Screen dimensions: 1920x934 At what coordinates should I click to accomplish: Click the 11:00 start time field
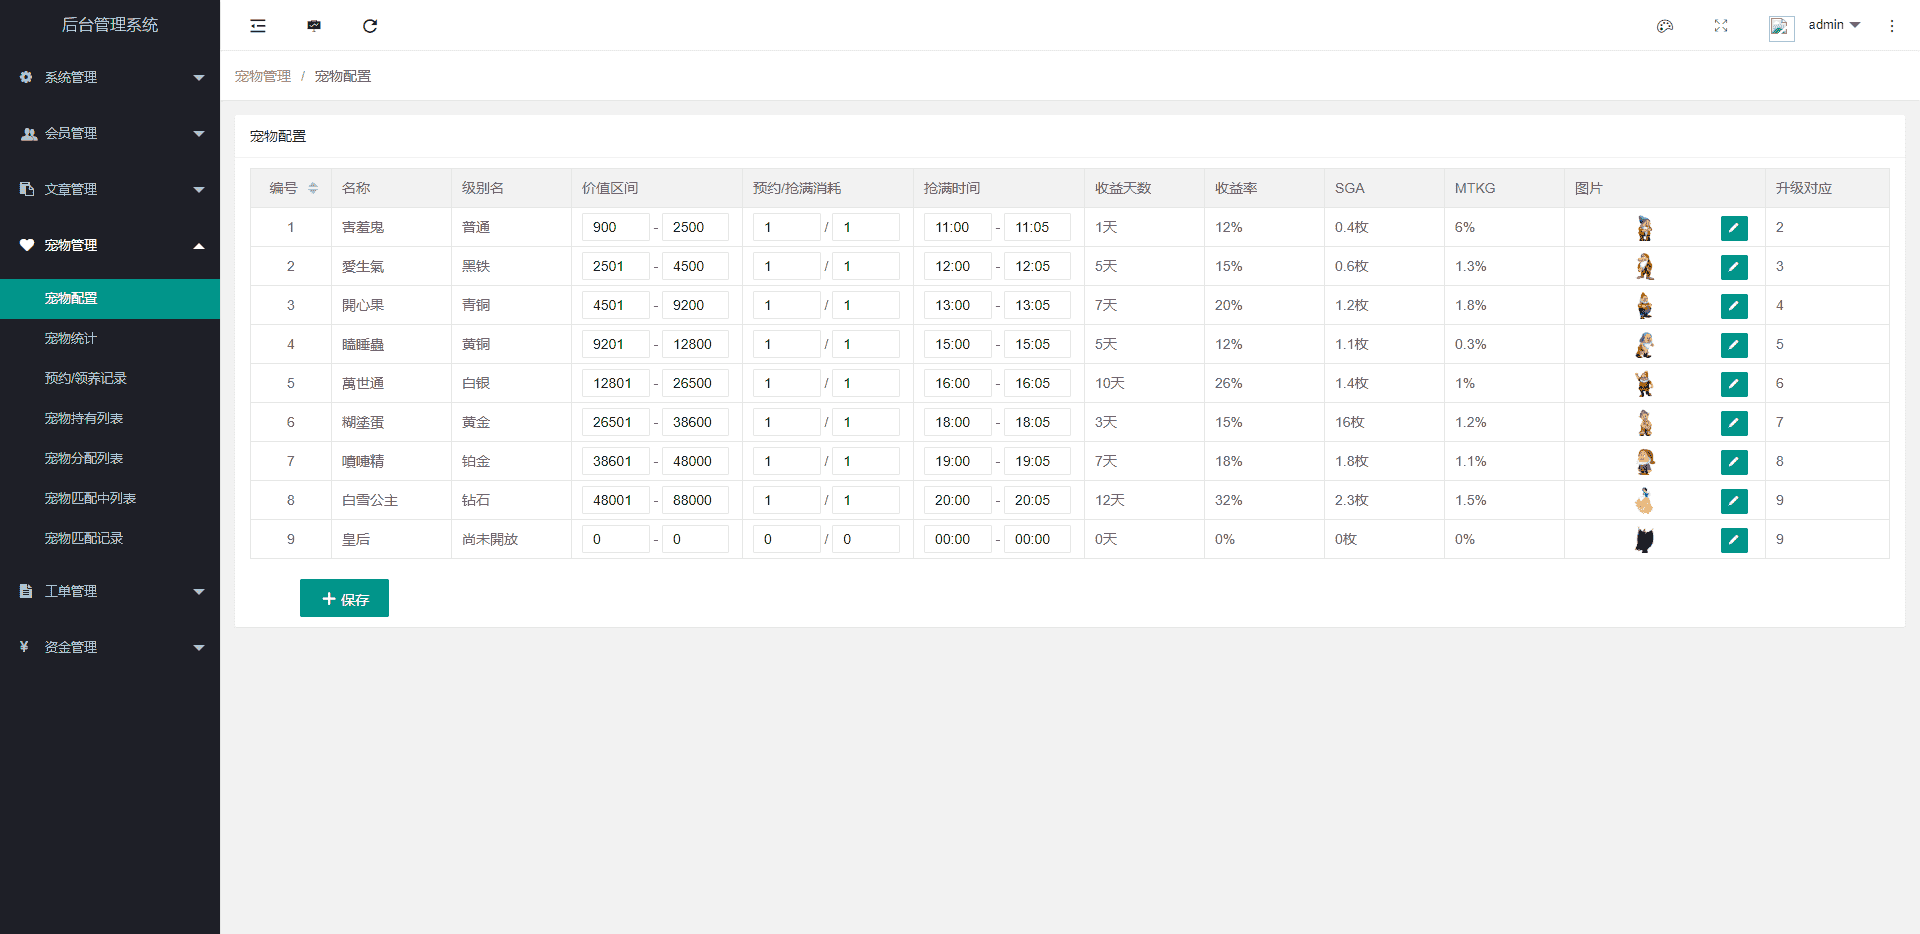[956, 227]
